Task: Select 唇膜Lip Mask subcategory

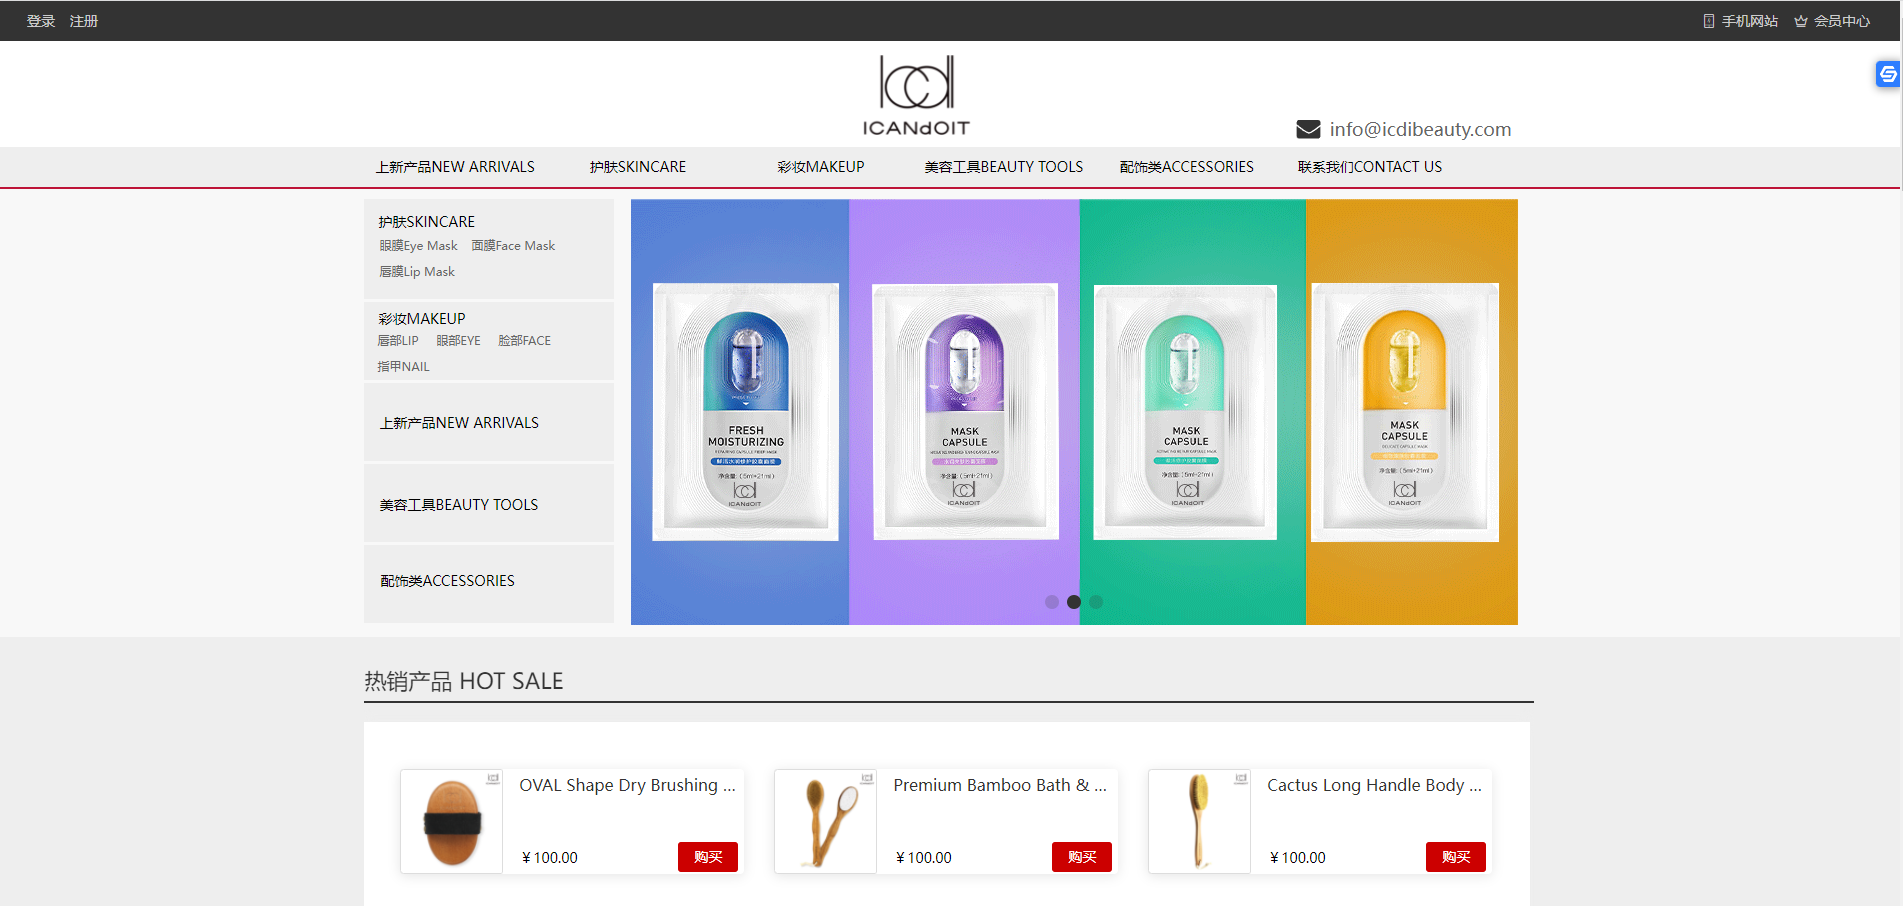Action: [x=417, y=272]
